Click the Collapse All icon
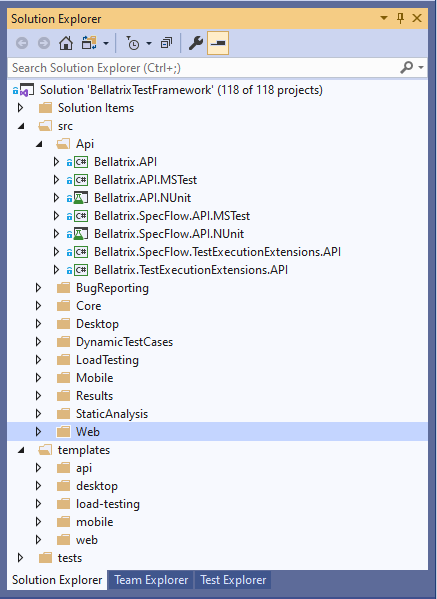Image resolution: width=437 pixels, height=599 pixels. point(166,43)
